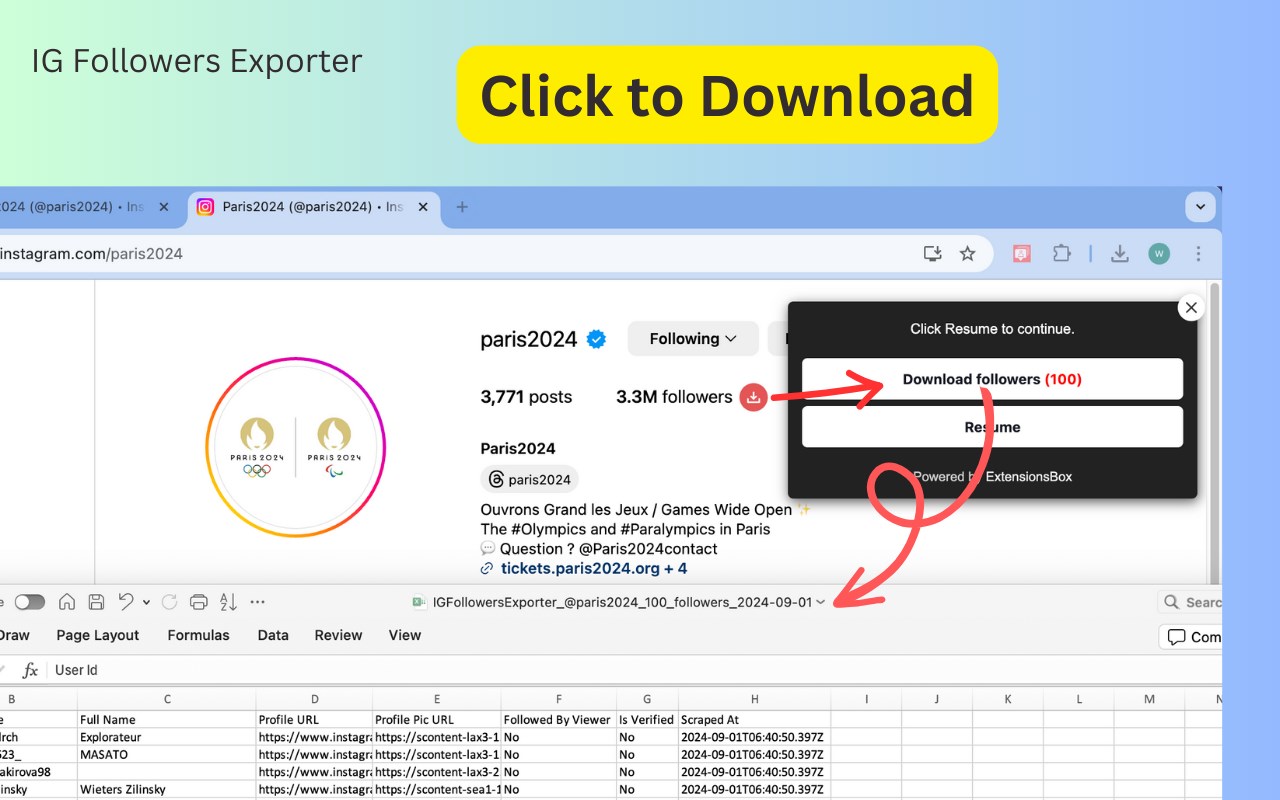Open the paris2024 Threads badge
This screenshot has width=1280, height=800.
click(x=529, y=479)
